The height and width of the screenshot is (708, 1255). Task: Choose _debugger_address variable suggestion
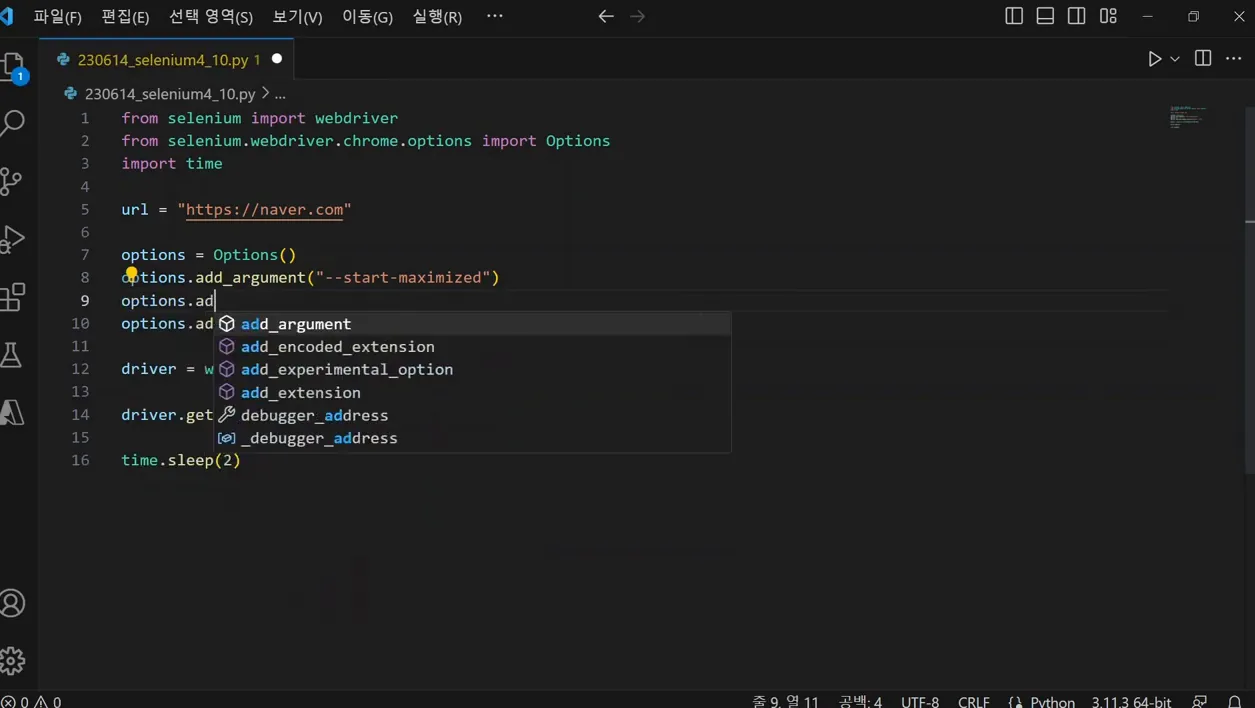[473, 439]
